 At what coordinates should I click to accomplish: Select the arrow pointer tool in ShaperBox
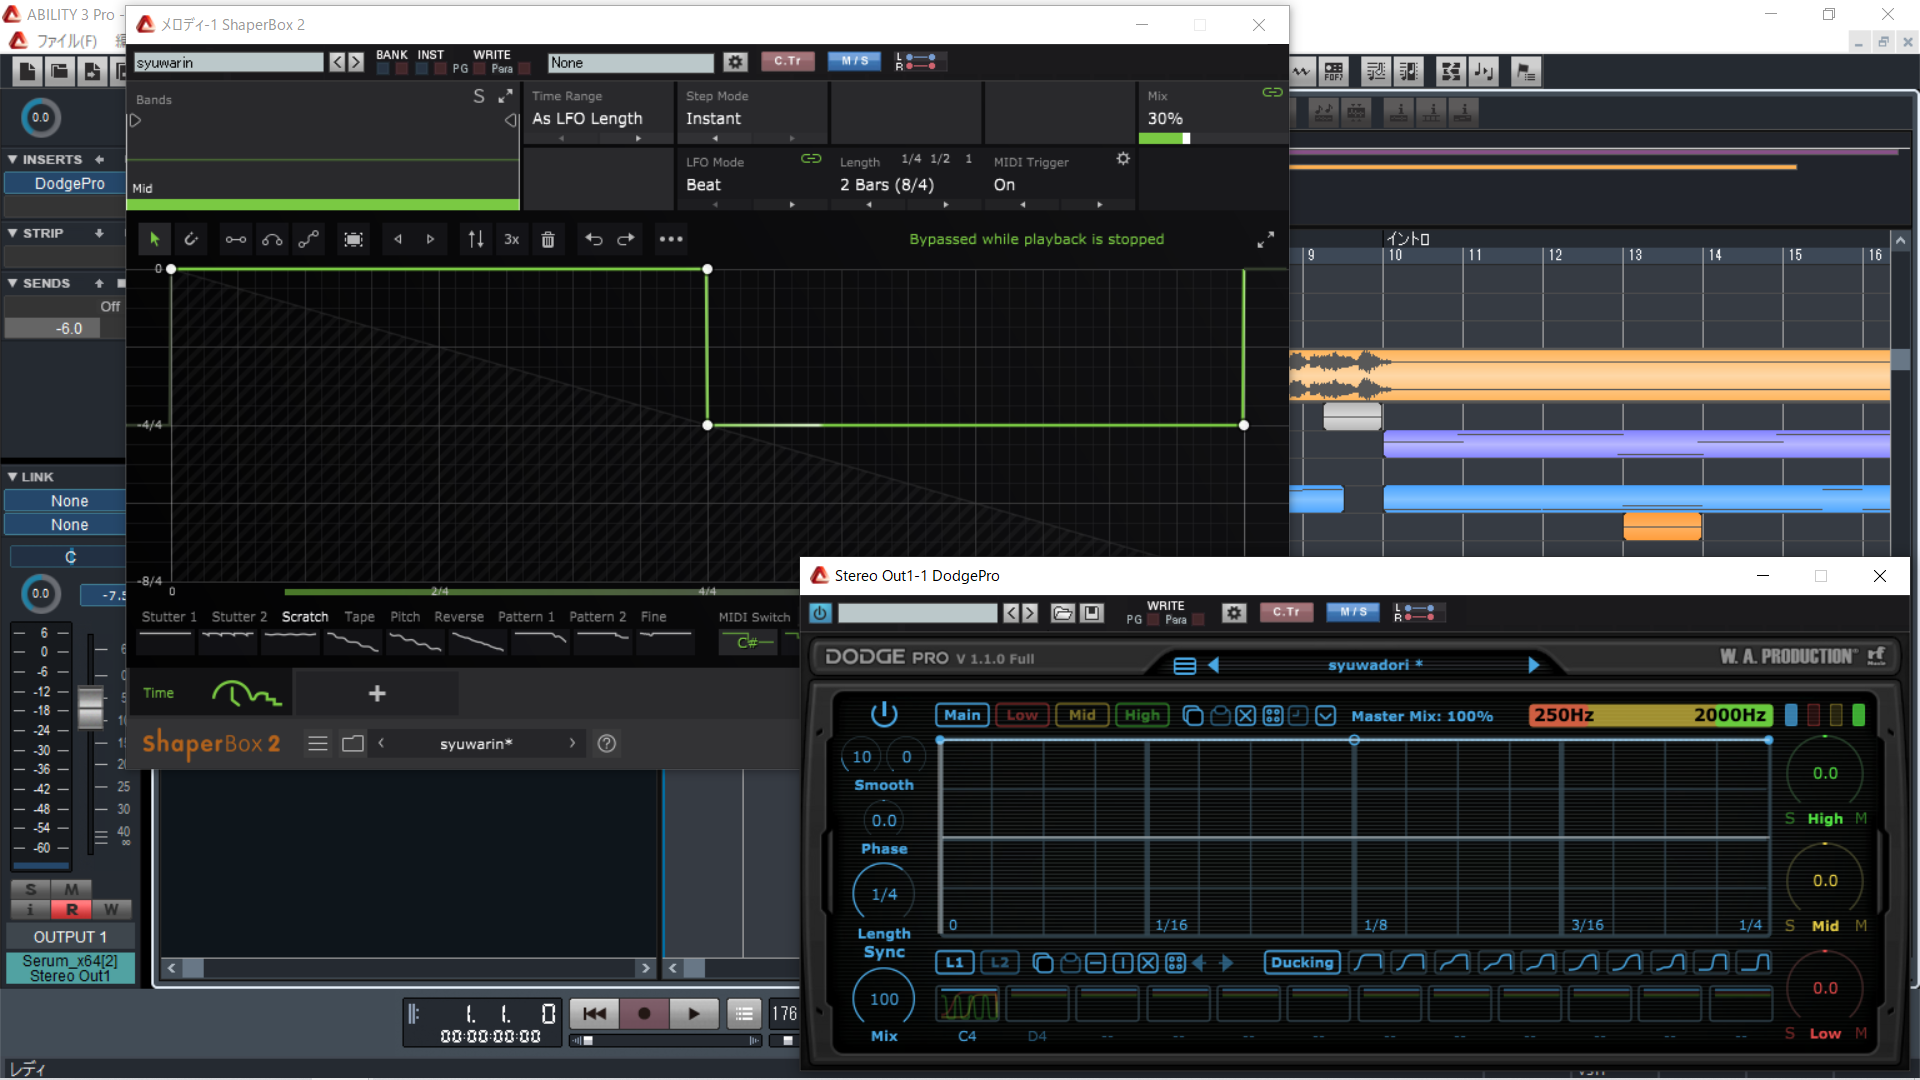pyautogui.click(x=154, y=239)
